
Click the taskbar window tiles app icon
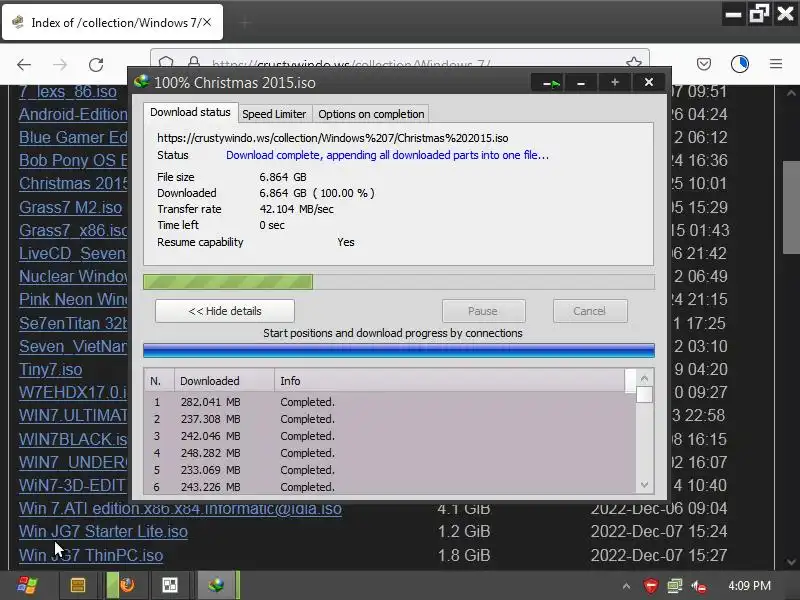tap(170, 585)
